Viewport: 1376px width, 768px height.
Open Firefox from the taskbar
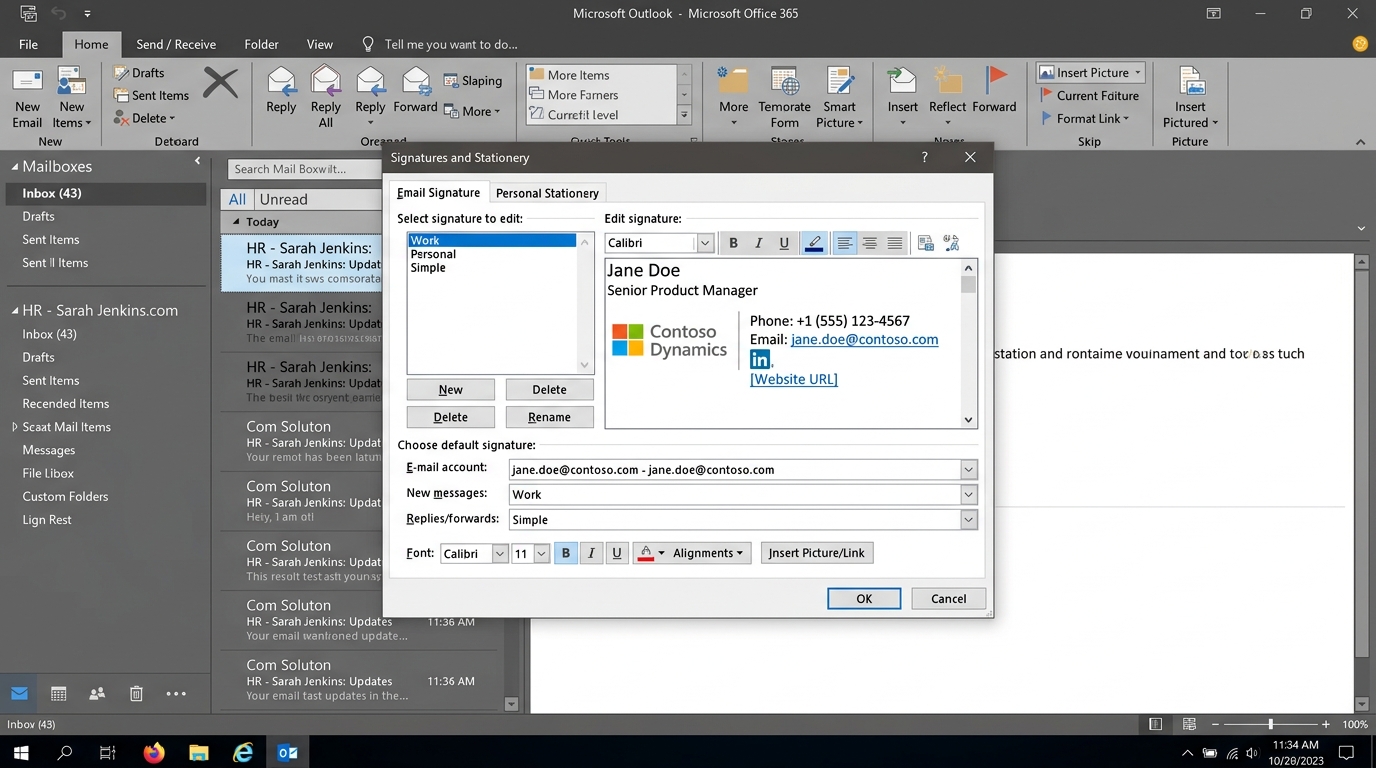(153, 752)
